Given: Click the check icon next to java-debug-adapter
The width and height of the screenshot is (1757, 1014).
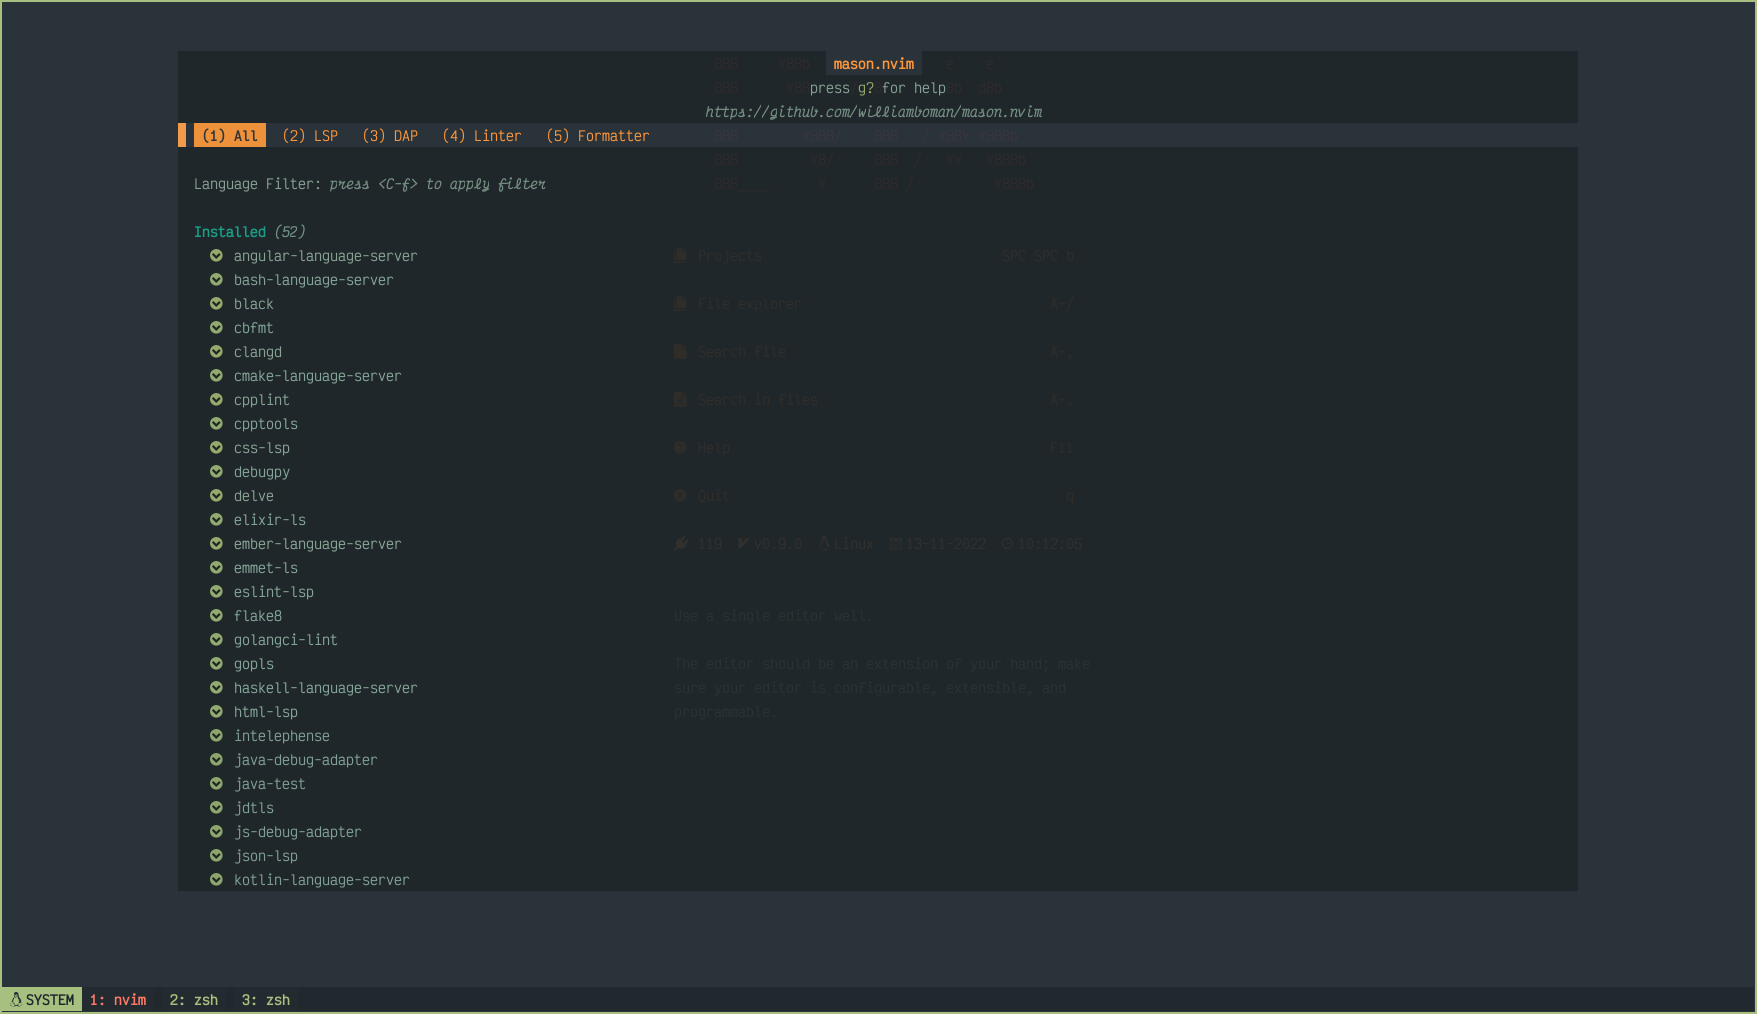Looking at the screenshot, I should 216,760.
